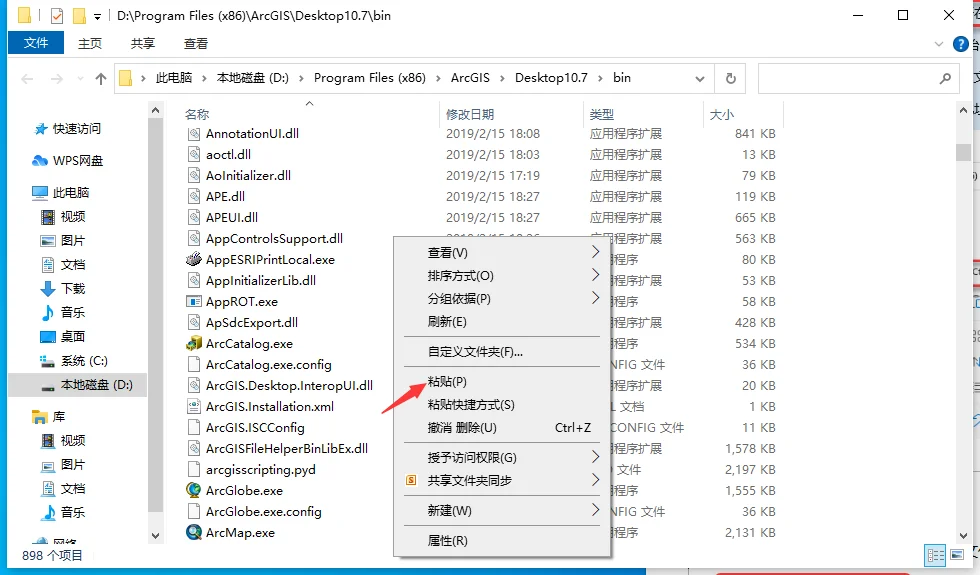Viewport: 980px width, 575px height.
Task: Click the WPS网盘 cloud icon
Action: click(x=40, y=161)
